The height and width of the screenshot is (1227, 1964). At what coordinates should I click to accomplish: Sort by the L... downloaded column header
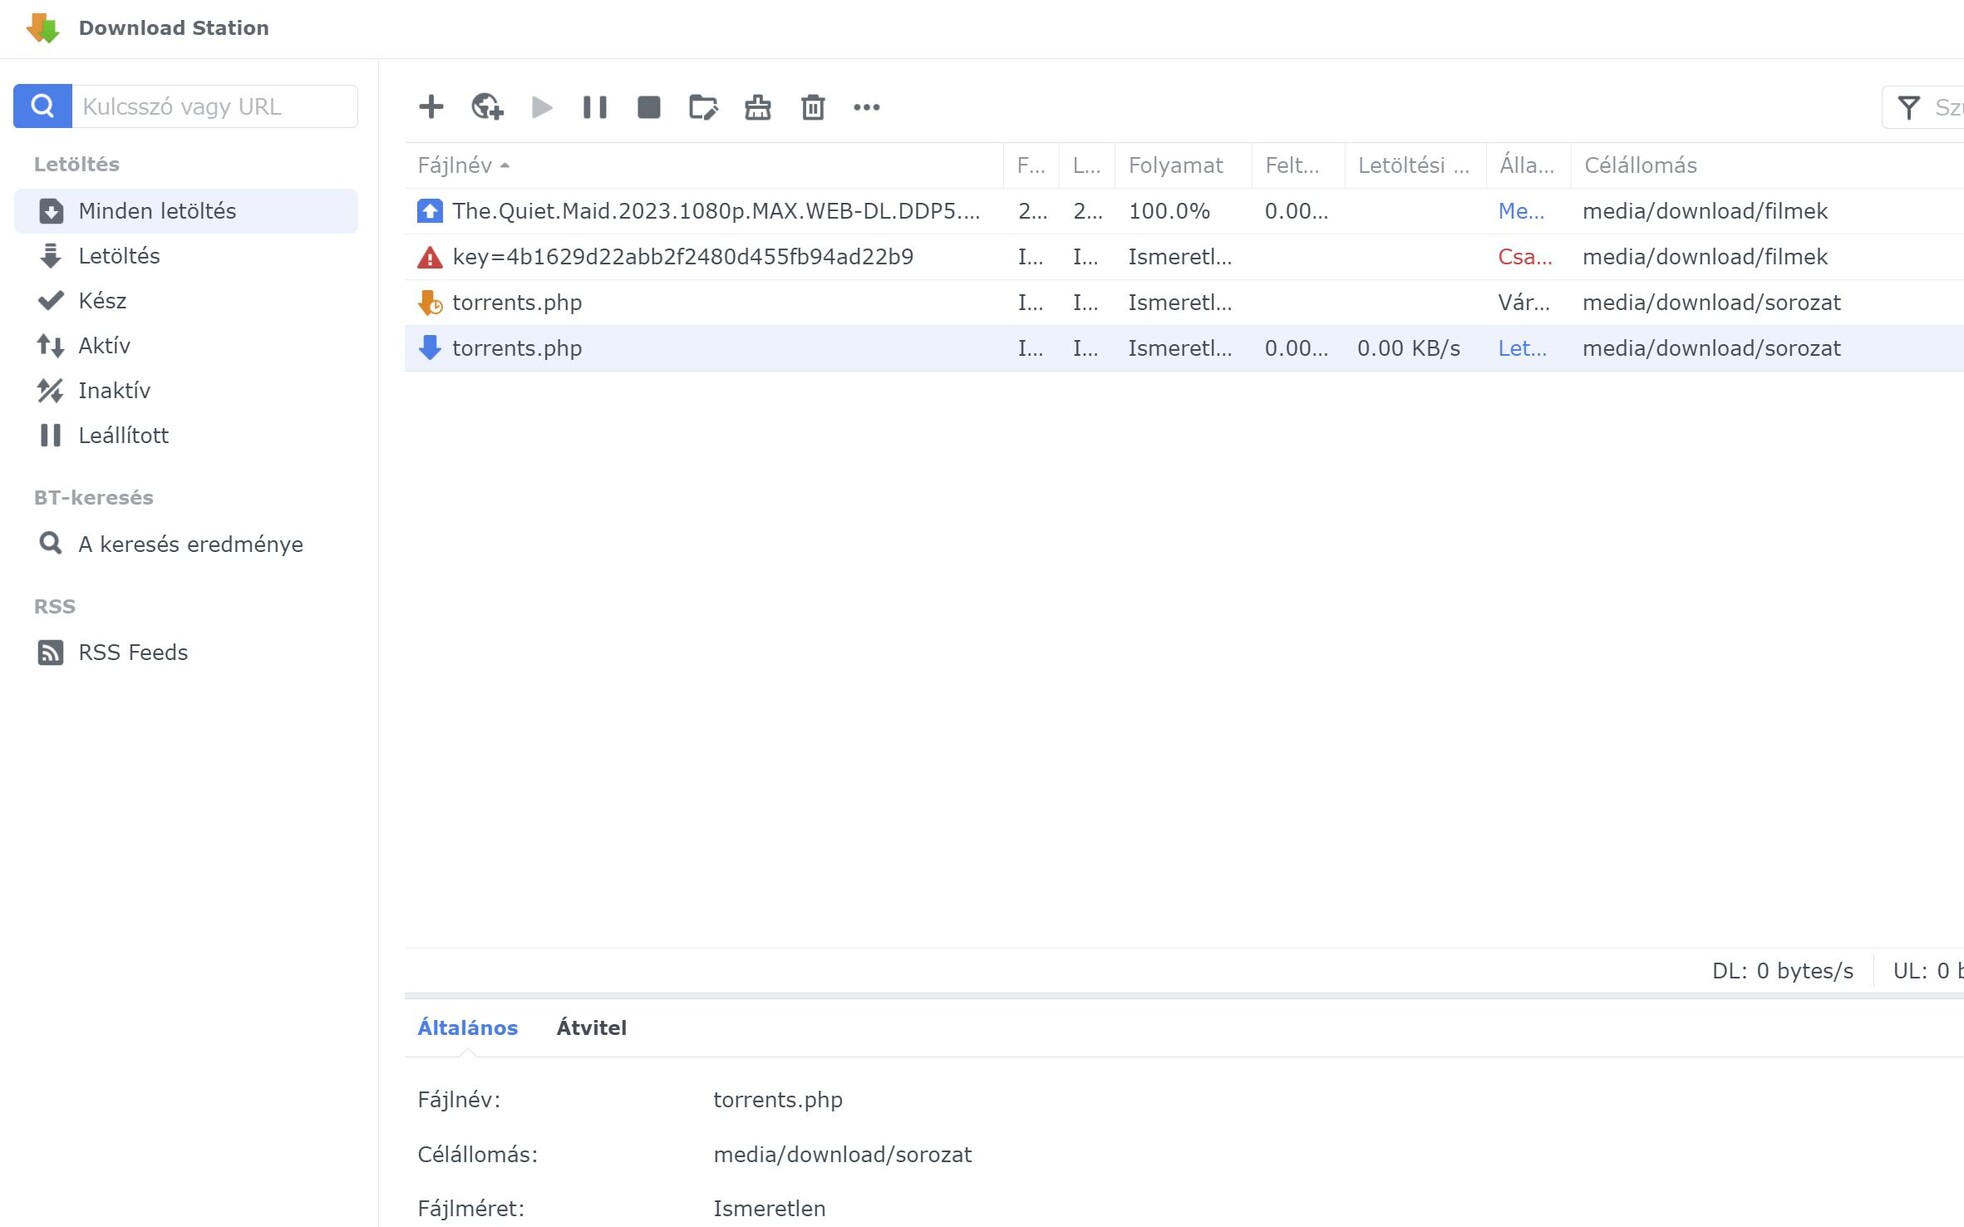(1087, 165)
